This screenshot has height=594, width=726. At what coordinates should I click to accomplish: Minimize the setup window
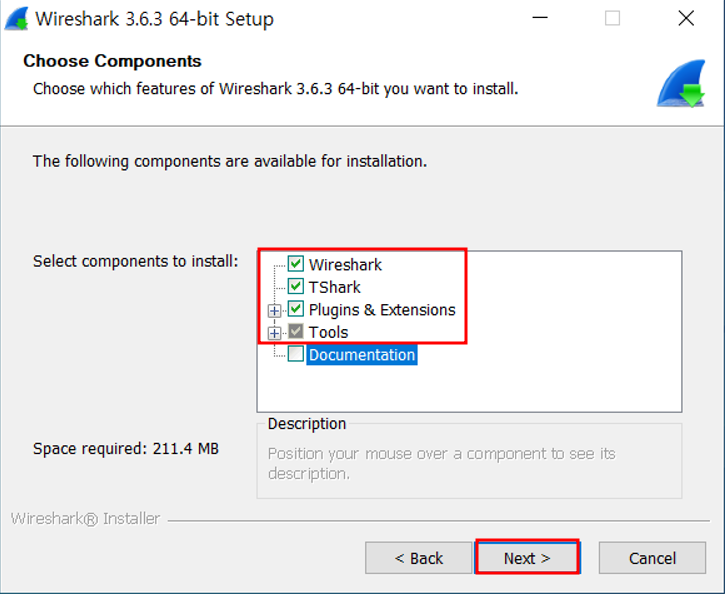[x=540, y=18]
